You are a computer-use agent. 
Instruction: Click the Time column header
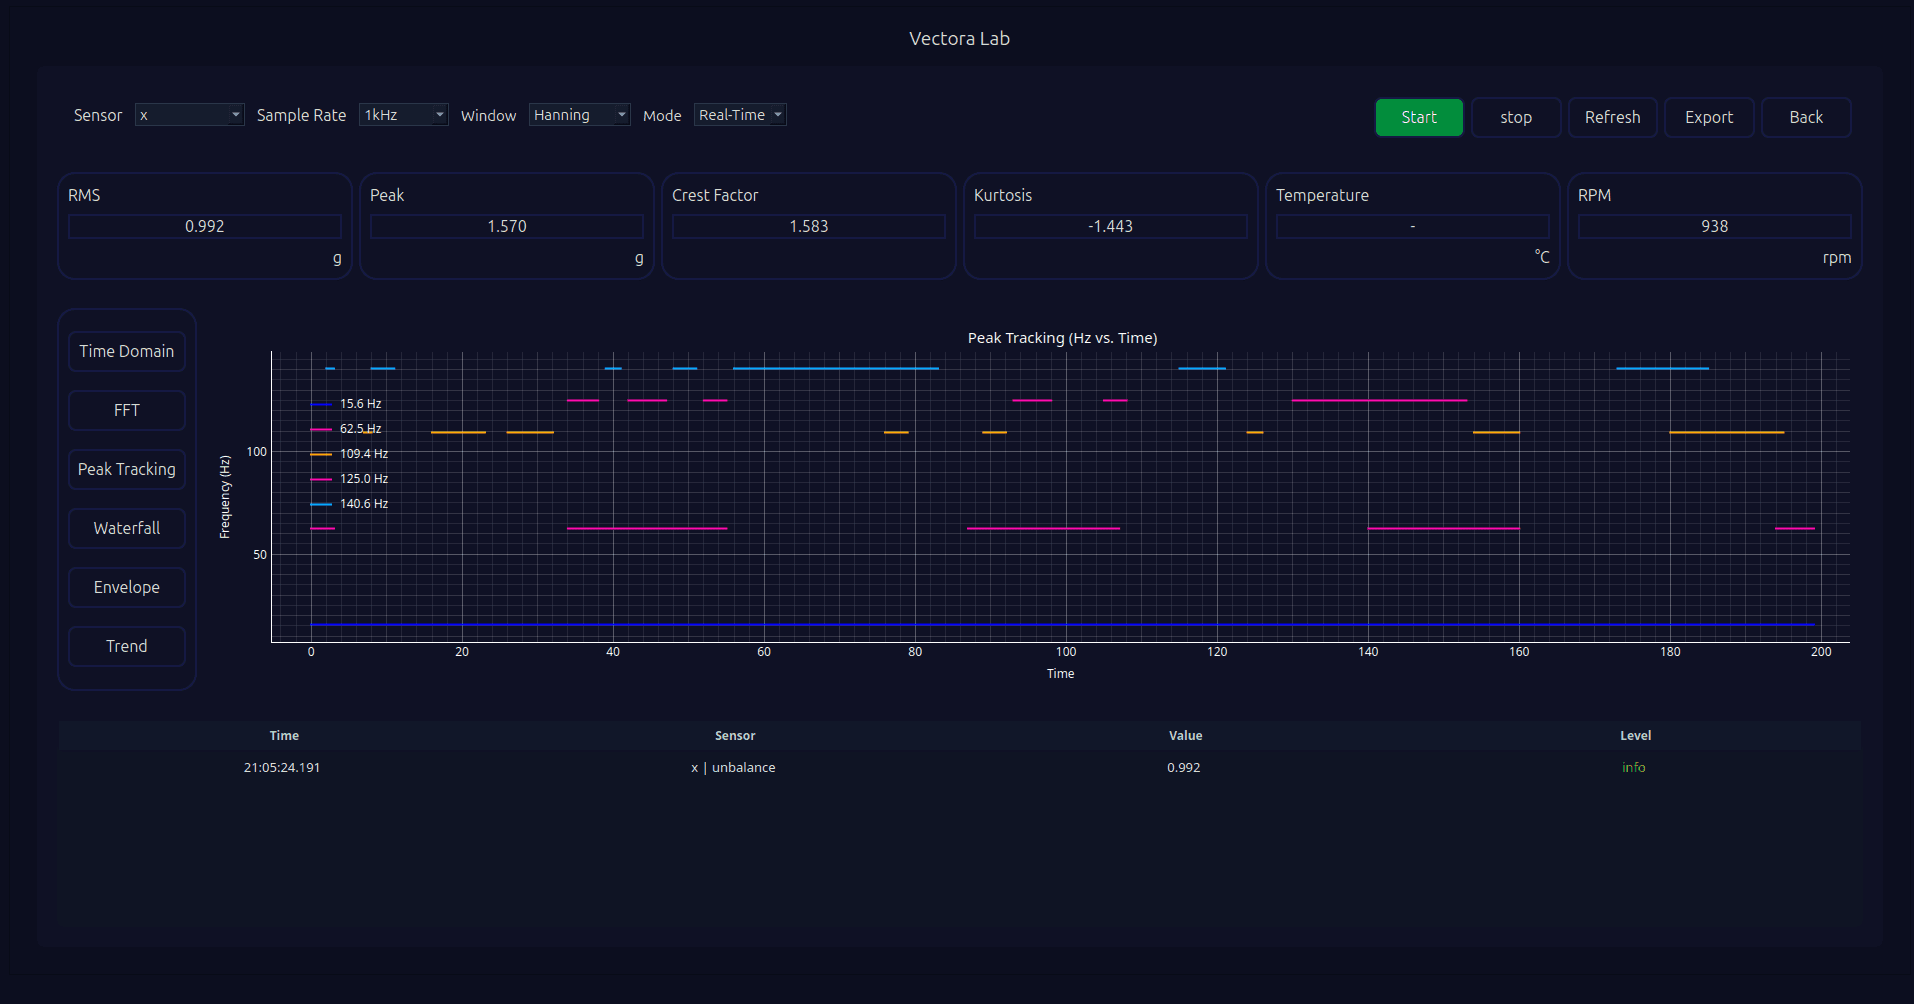point(284,736)
